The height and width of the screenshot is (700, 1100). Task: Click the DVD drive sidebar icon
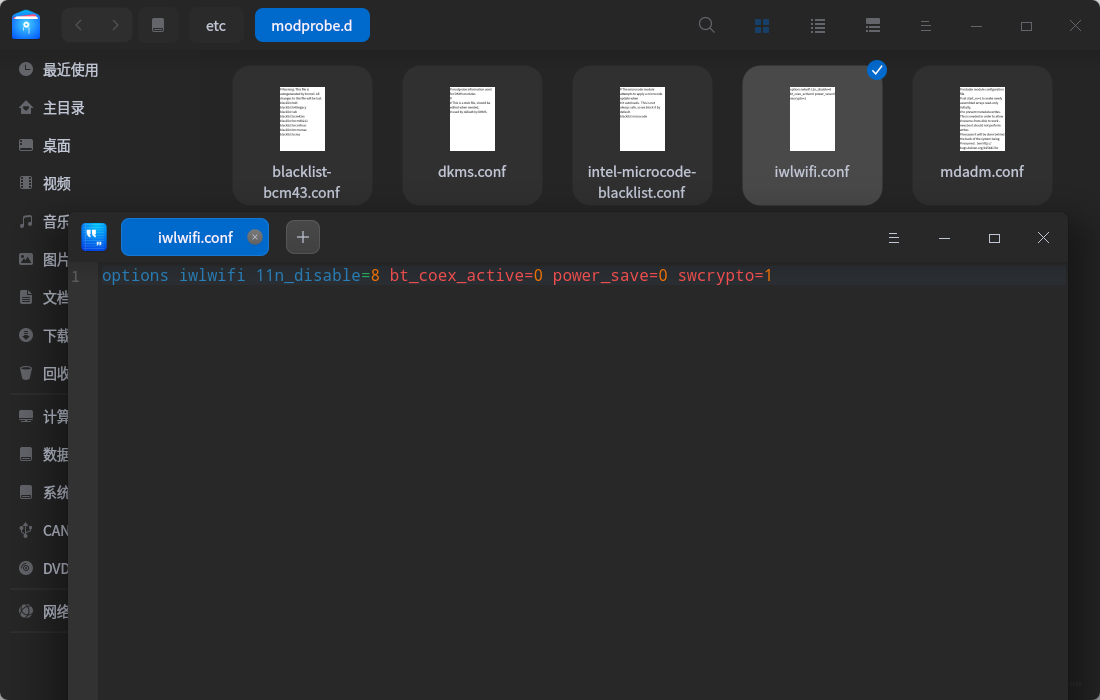pyautogui.click(x=26, y=568)
